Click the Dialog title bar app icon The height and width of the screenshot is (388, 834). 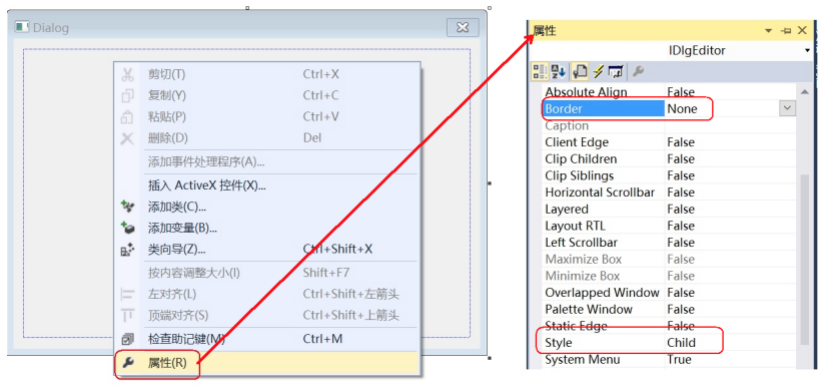tap(22, 27)
